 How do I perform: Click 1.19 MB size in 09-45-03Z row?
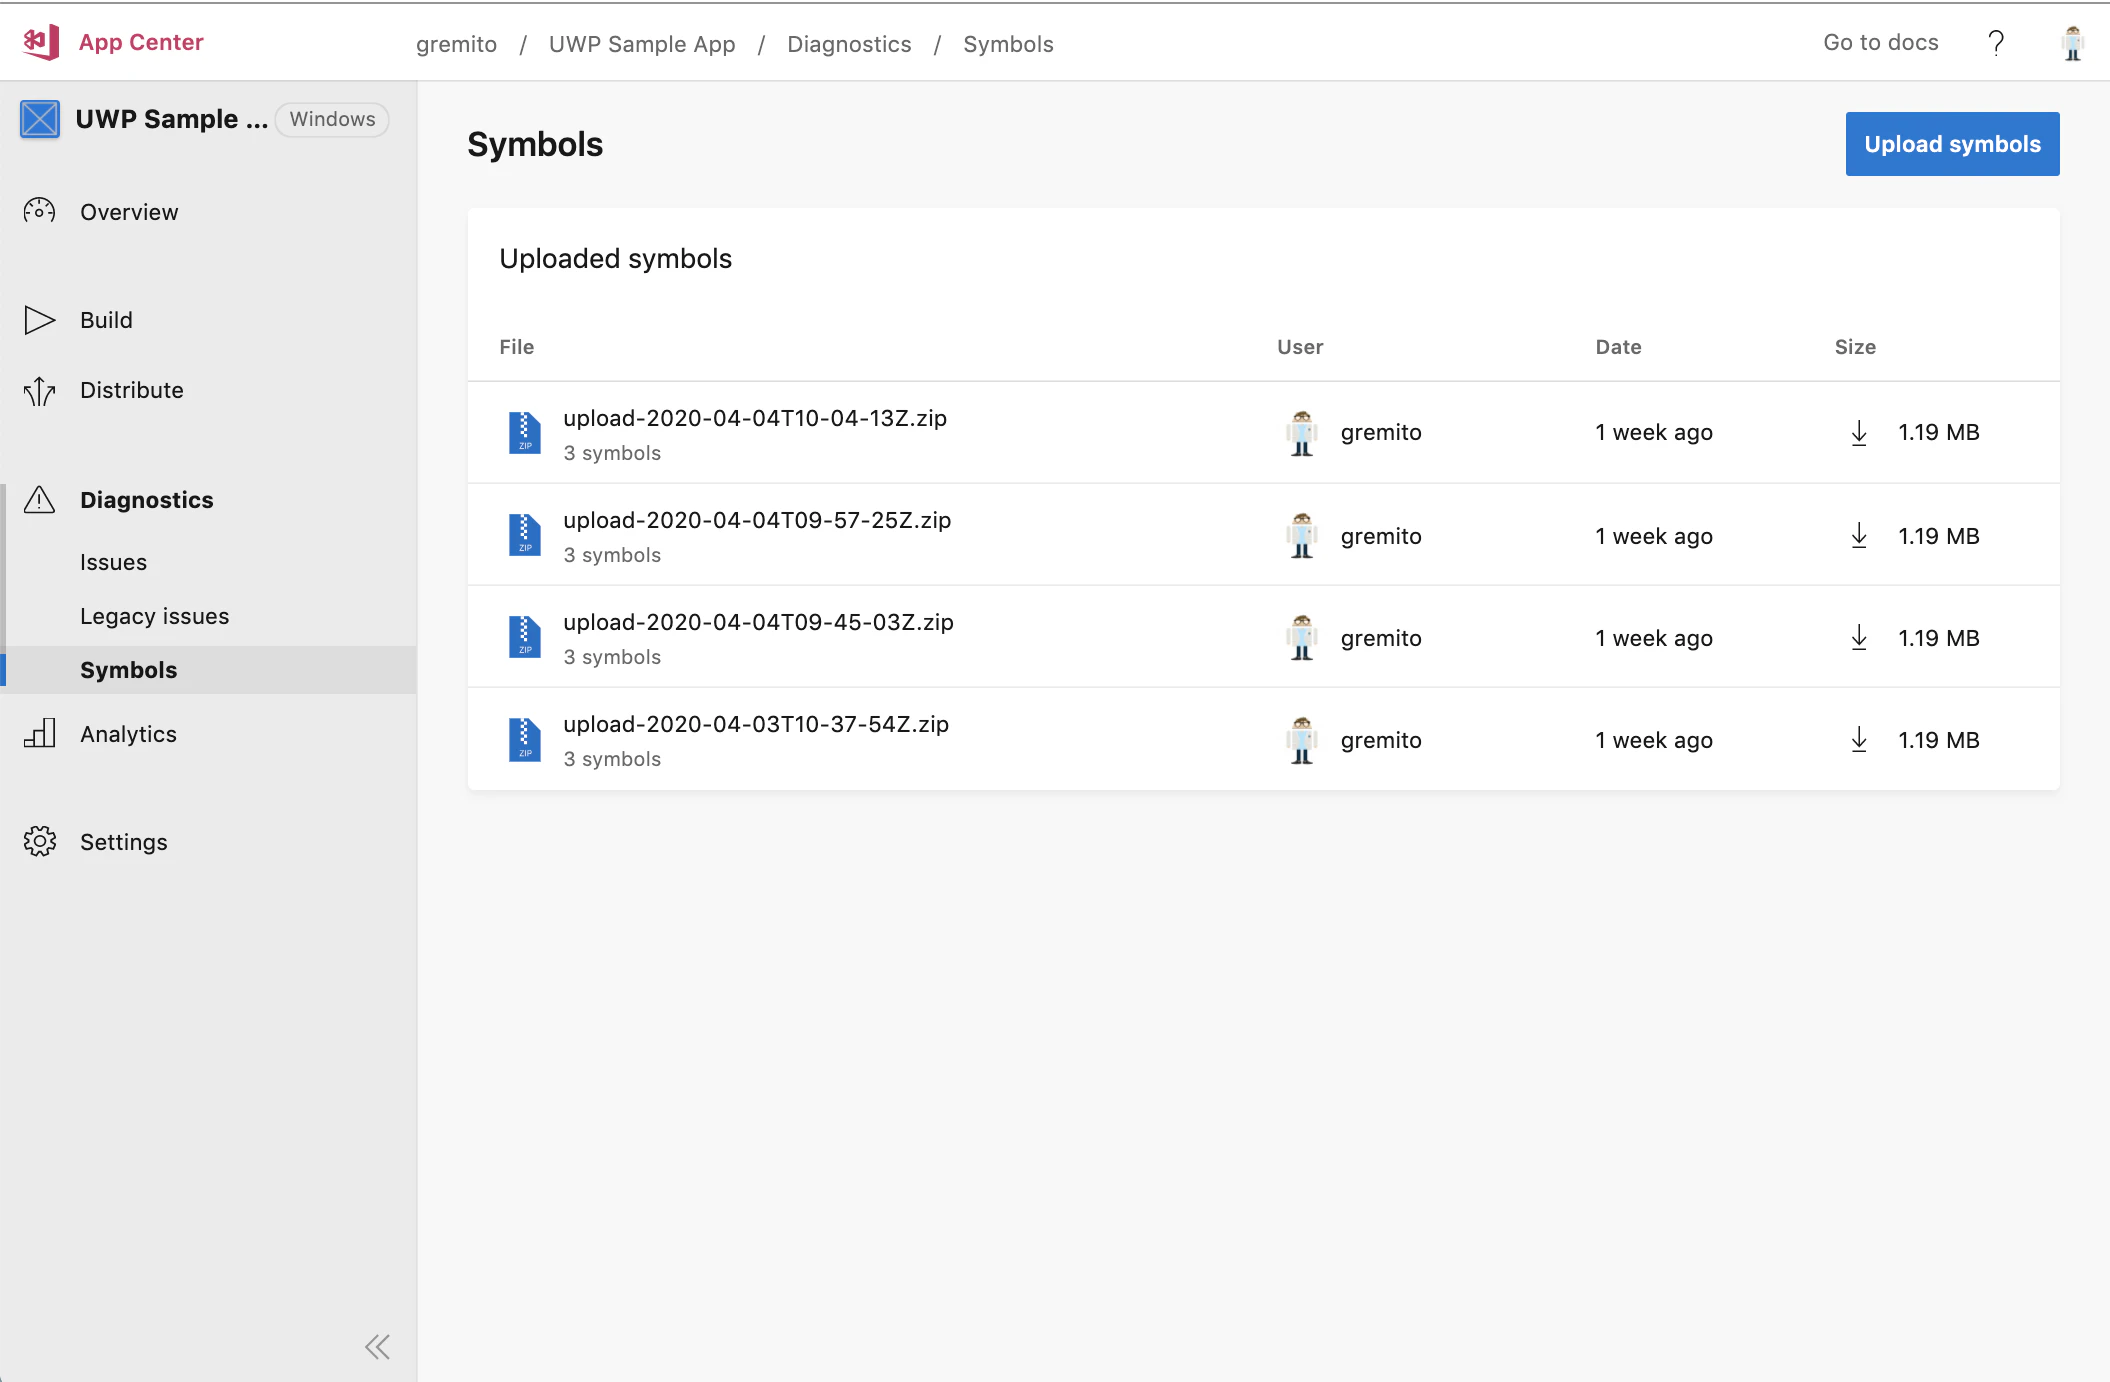pyautogui.click(x=1939, y=638)
